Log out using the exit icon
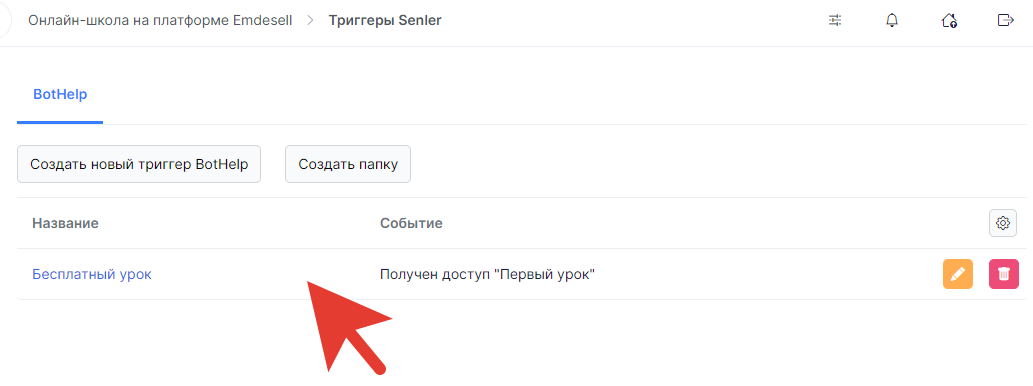The height and width of the screenshot is (386, 1033). (x=1005, y=20)
